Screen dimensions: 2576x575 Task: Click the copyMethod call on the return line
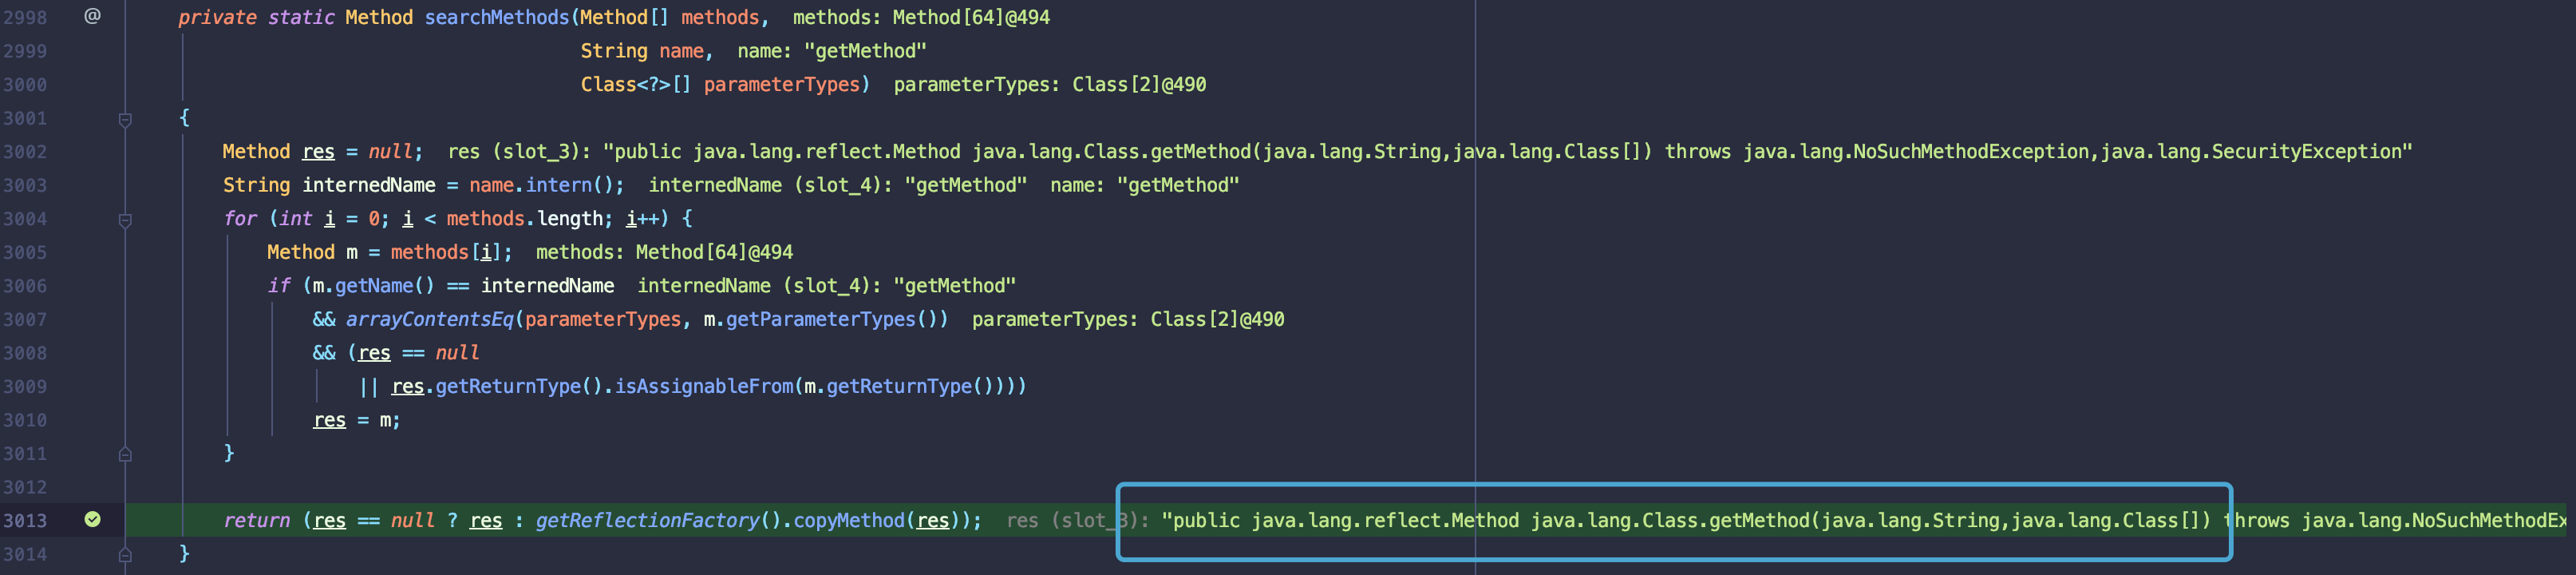(849, 520)
